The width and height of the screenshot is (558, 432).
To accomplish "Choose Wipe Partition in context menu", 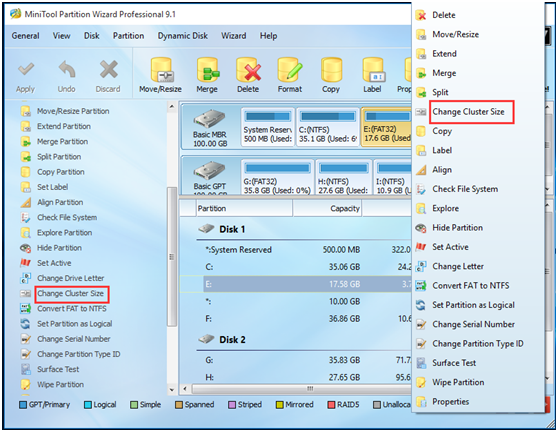I will tap(458, 383).
